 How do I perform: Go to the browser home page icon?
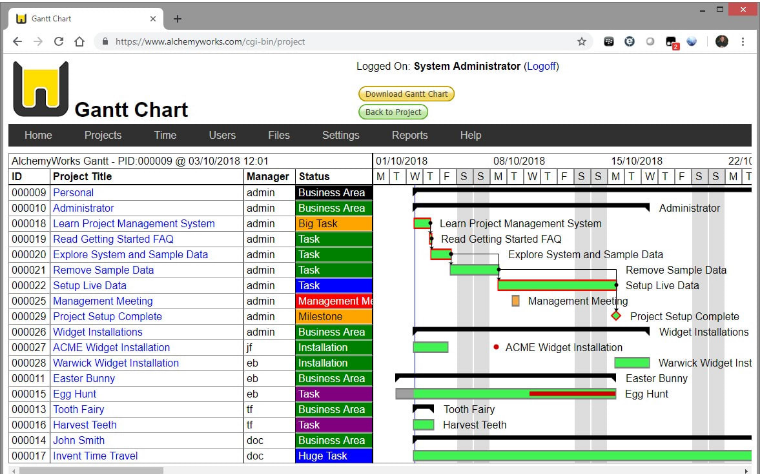pyautogui.click(x=81, y=42)
